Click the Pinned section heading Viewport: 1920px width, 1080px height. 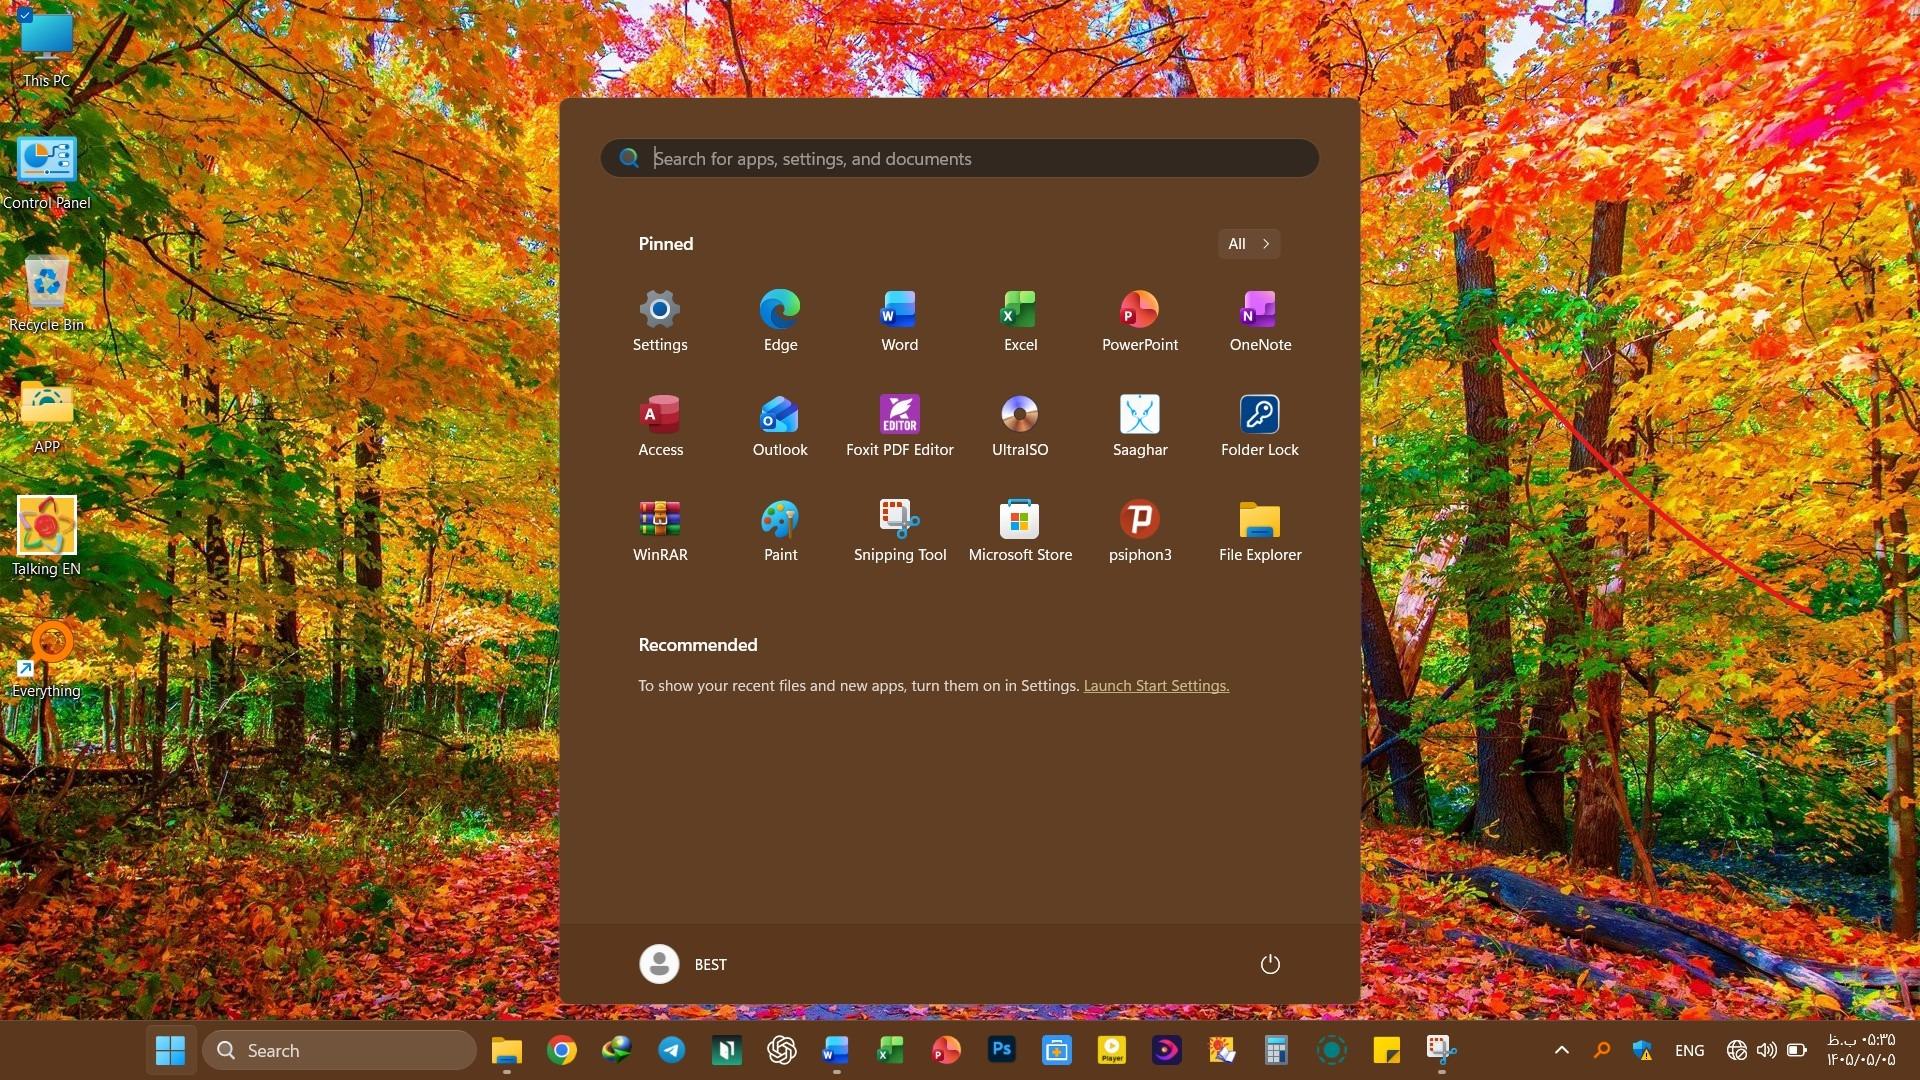tap(666, 244)
